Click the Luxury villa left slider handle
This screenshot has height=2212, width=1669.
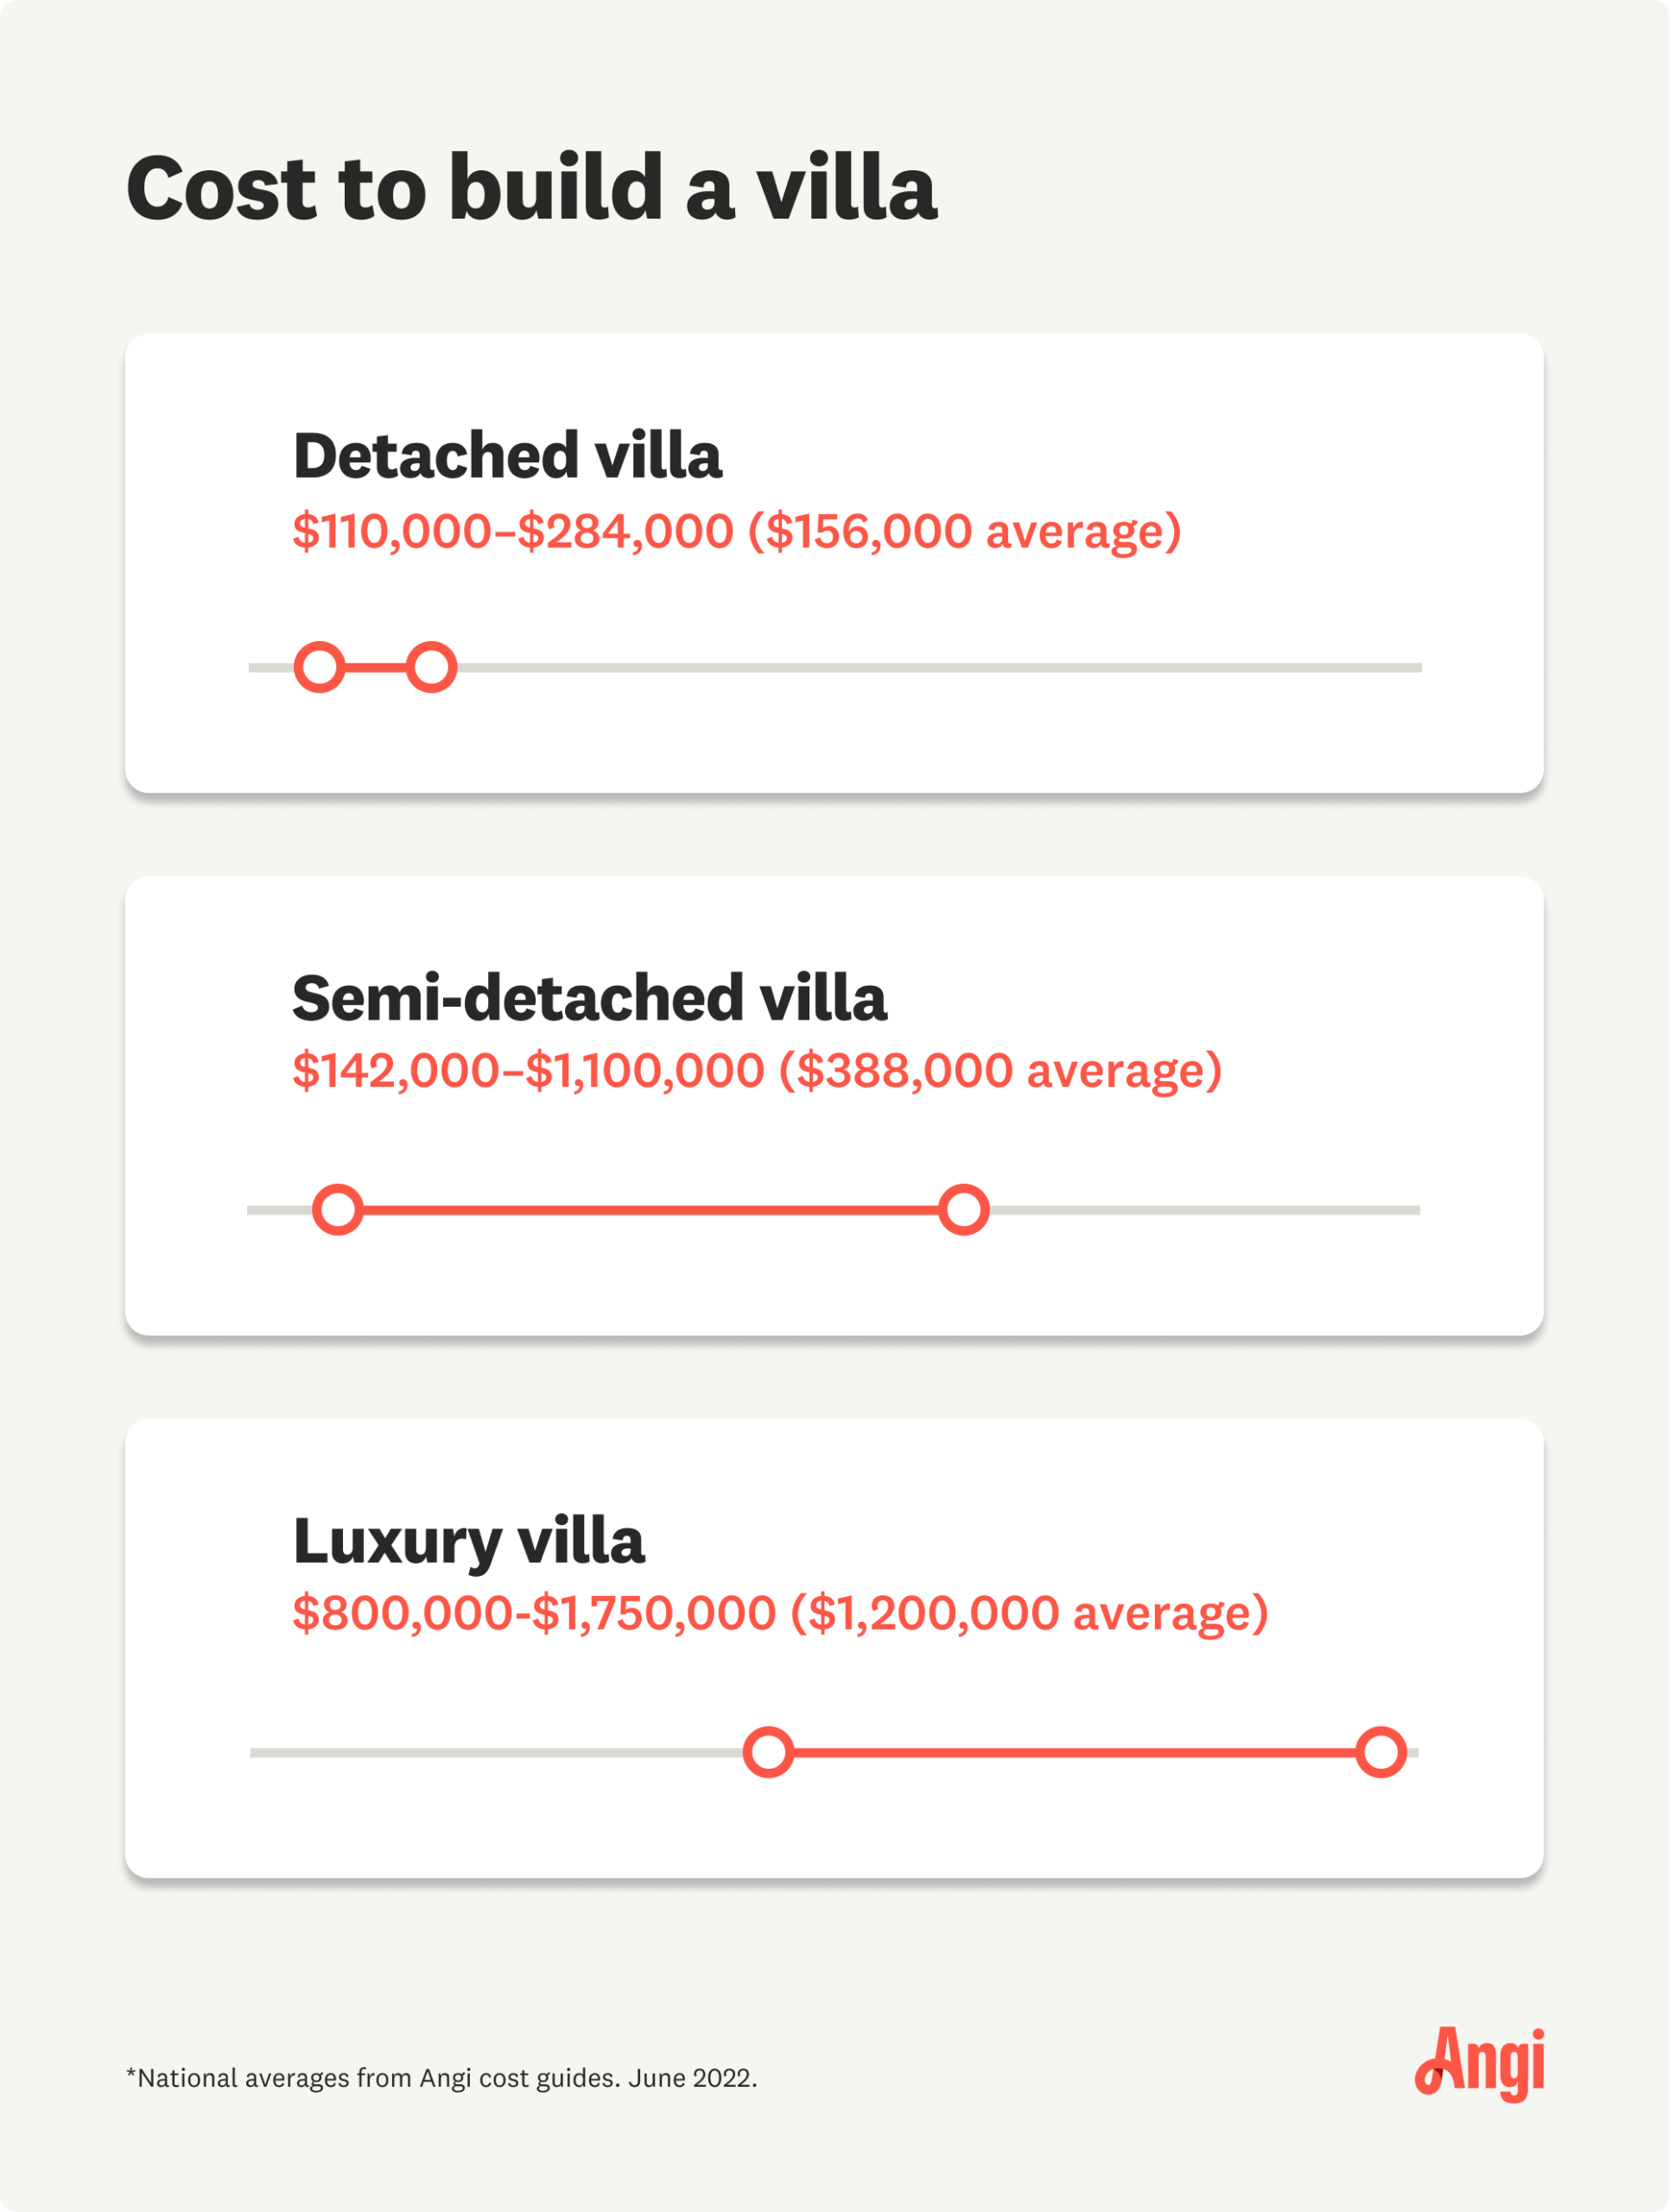768,1752
